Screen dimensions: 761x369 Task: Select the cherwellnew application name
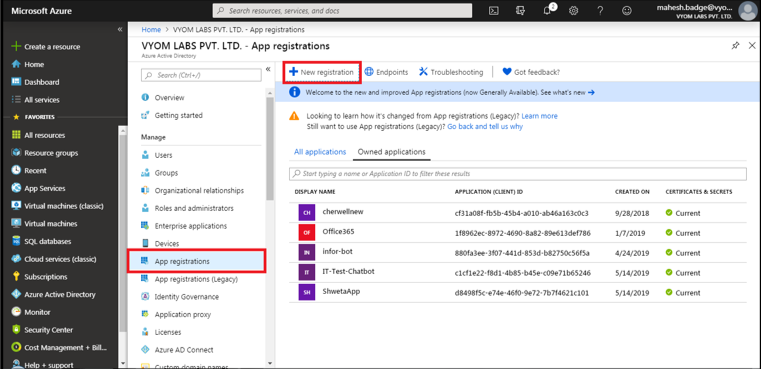click(x=342, y=212)
